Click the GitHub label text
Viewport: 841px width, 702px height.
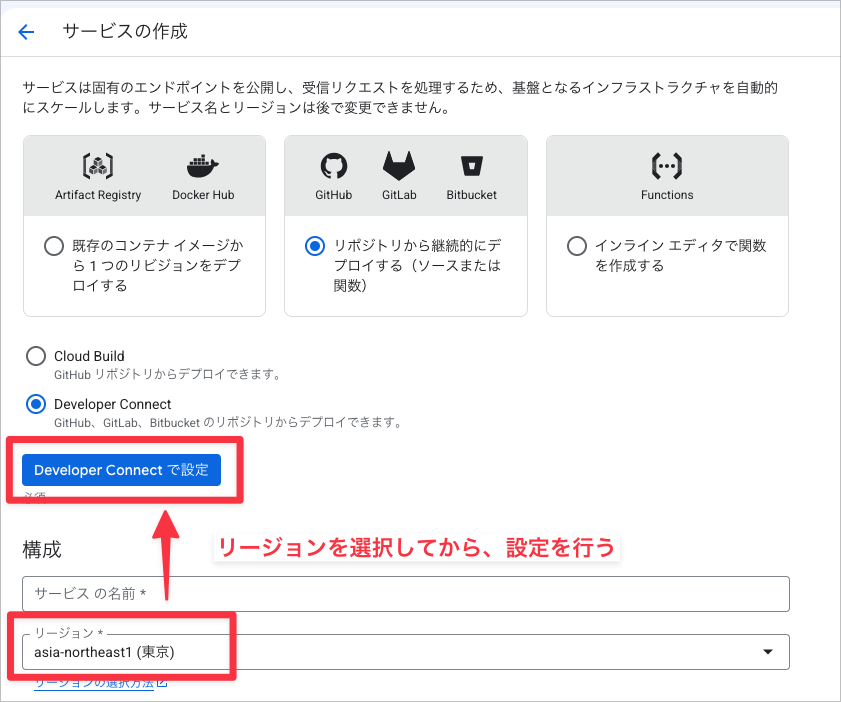[x=334, y=195]
